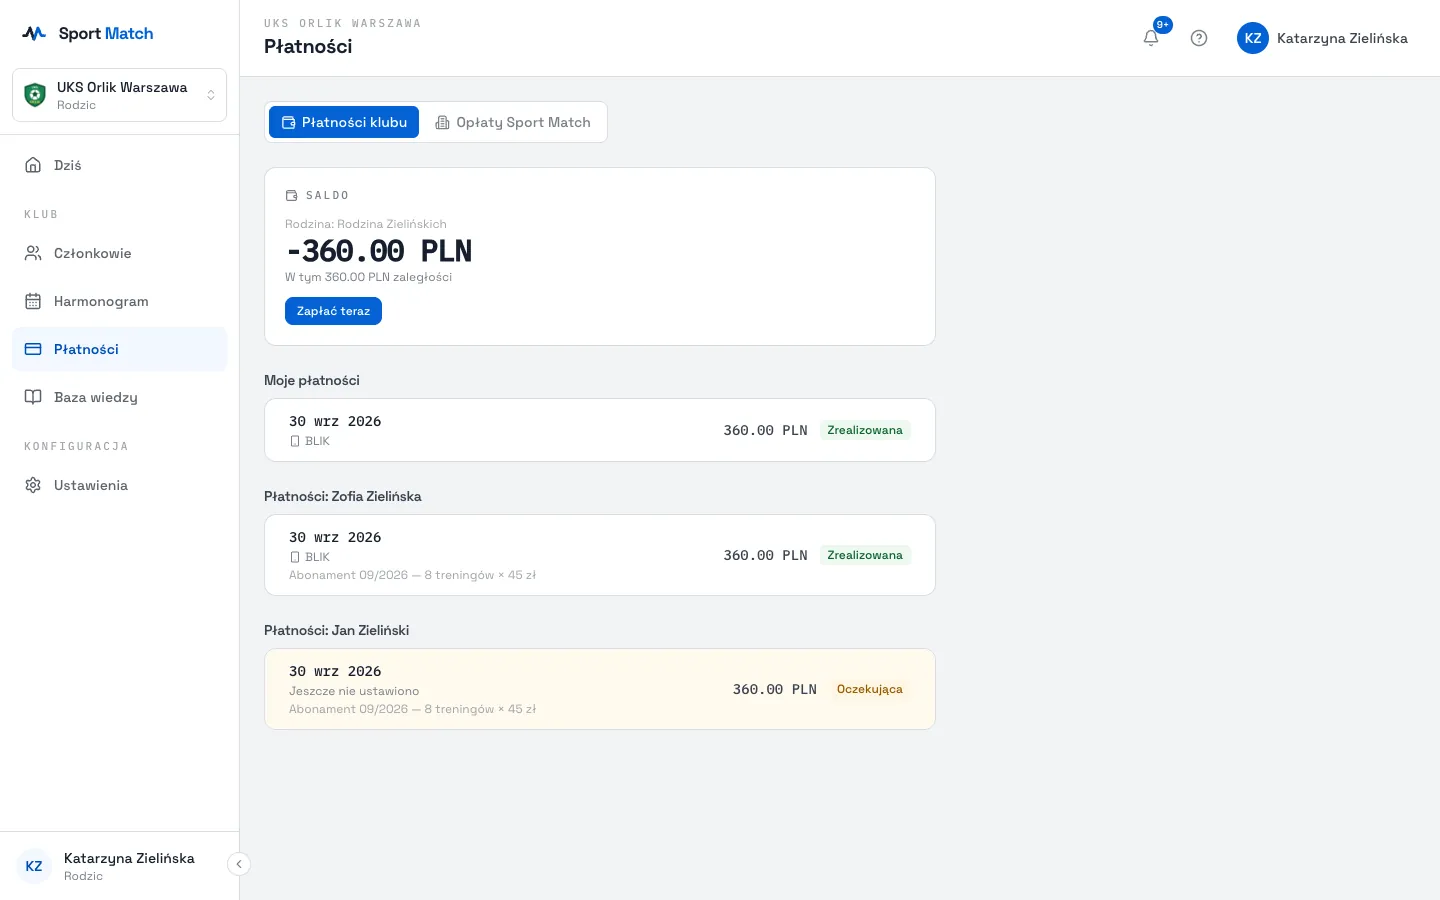Click the KZ avatar in top bar
Viewport: 1440px width, 900px height.
(x=1253, y=38)
